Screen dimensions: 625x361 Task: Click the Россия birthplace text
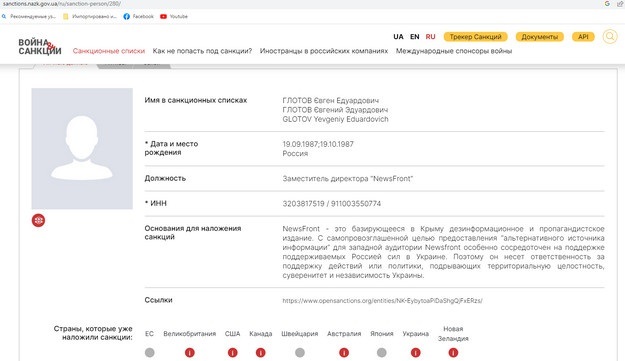coord(295,153)
